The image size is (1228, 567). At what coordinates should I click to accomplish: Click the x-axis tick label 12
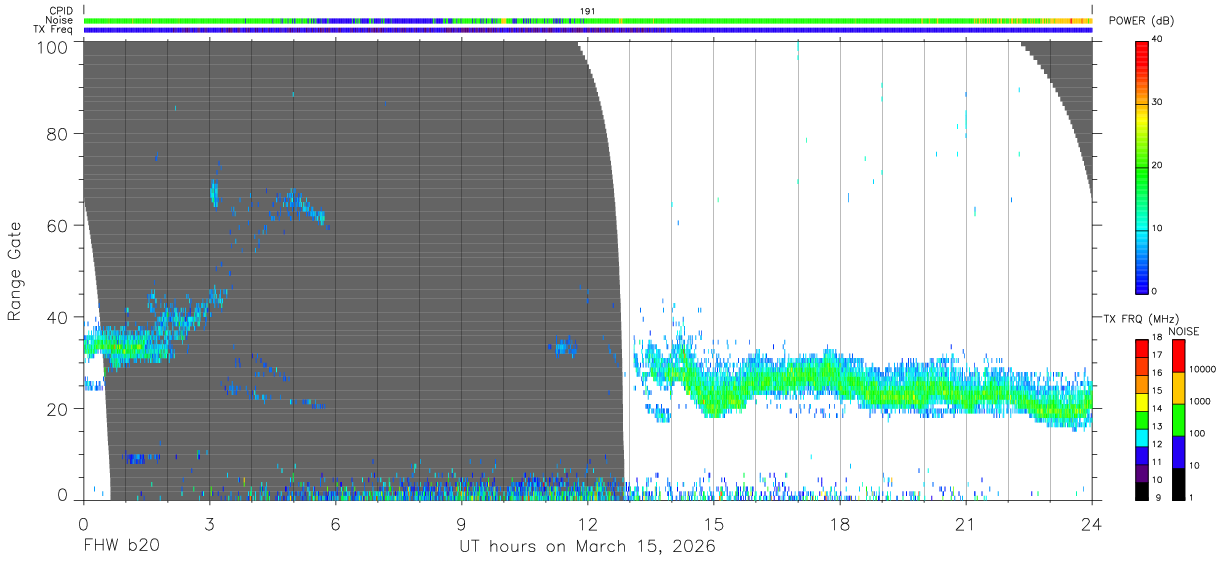(x=587, y=524)
